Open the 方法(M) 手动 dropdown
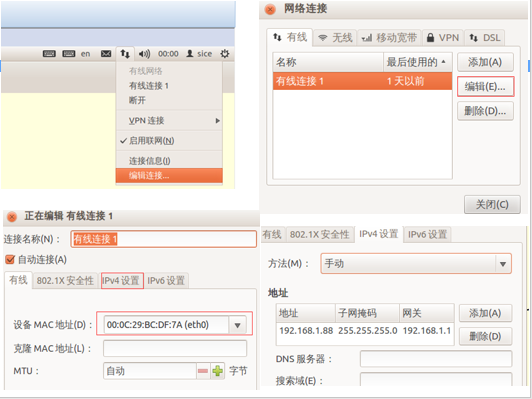532x399 pixels. (416, 264)
